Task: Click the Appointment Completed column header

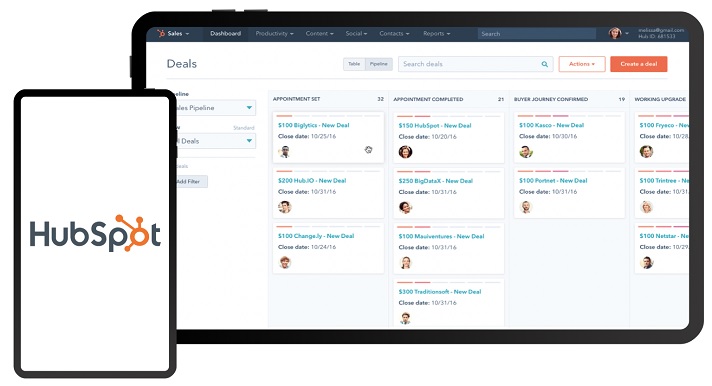Action: click(428, 99)
